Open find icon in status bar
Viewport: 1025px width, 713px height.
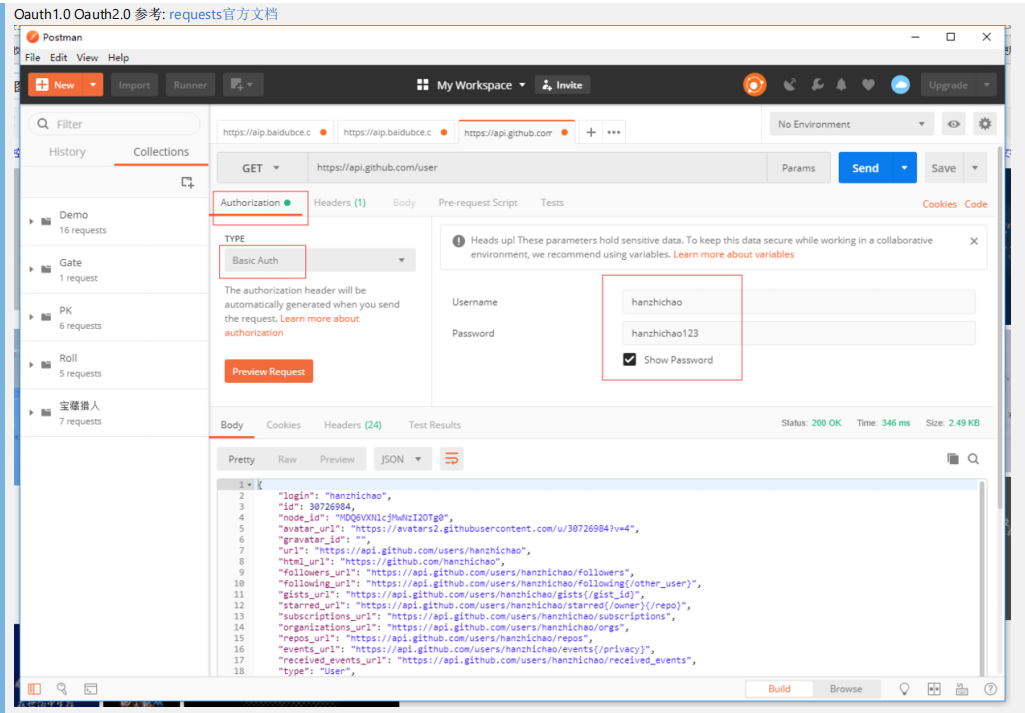[x=62, y=689]
